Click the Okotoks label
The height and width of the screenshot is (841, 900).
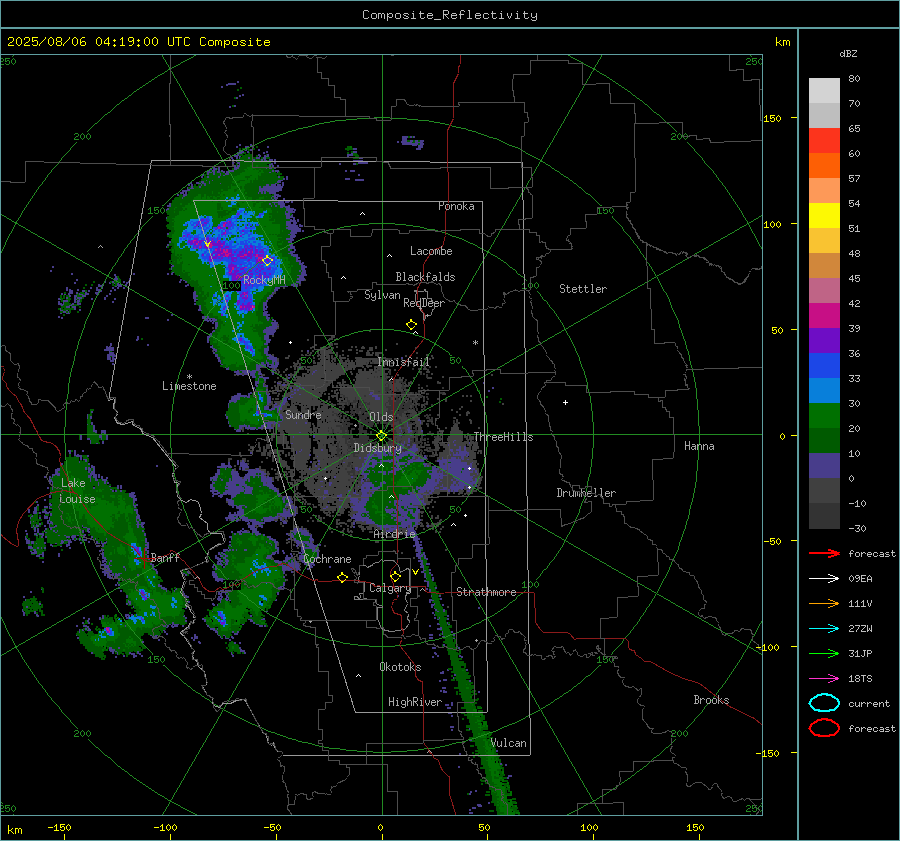coord(400,667)
